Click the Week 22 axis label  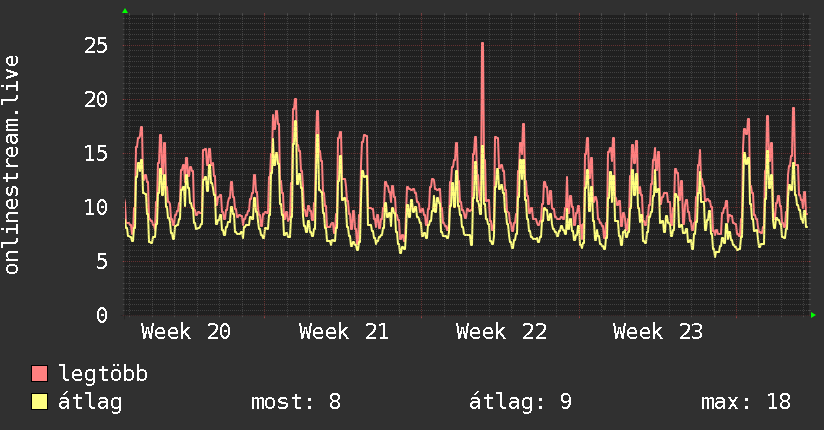click(x=501, y=332)
